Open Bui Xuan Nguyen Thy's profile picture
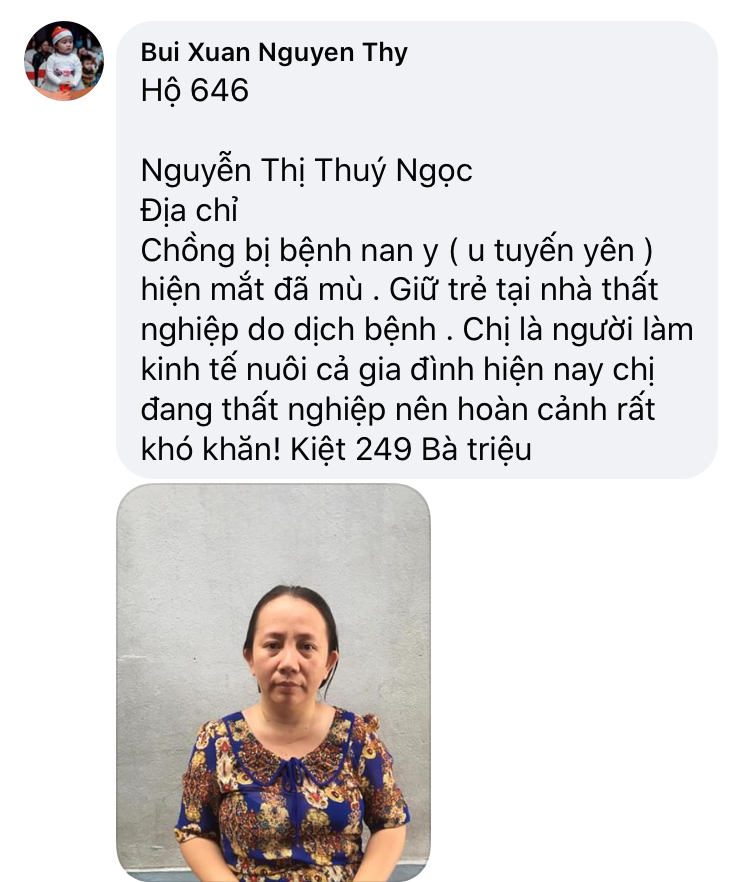This screenshot has height=882, width=750. (x=64, y=61)
